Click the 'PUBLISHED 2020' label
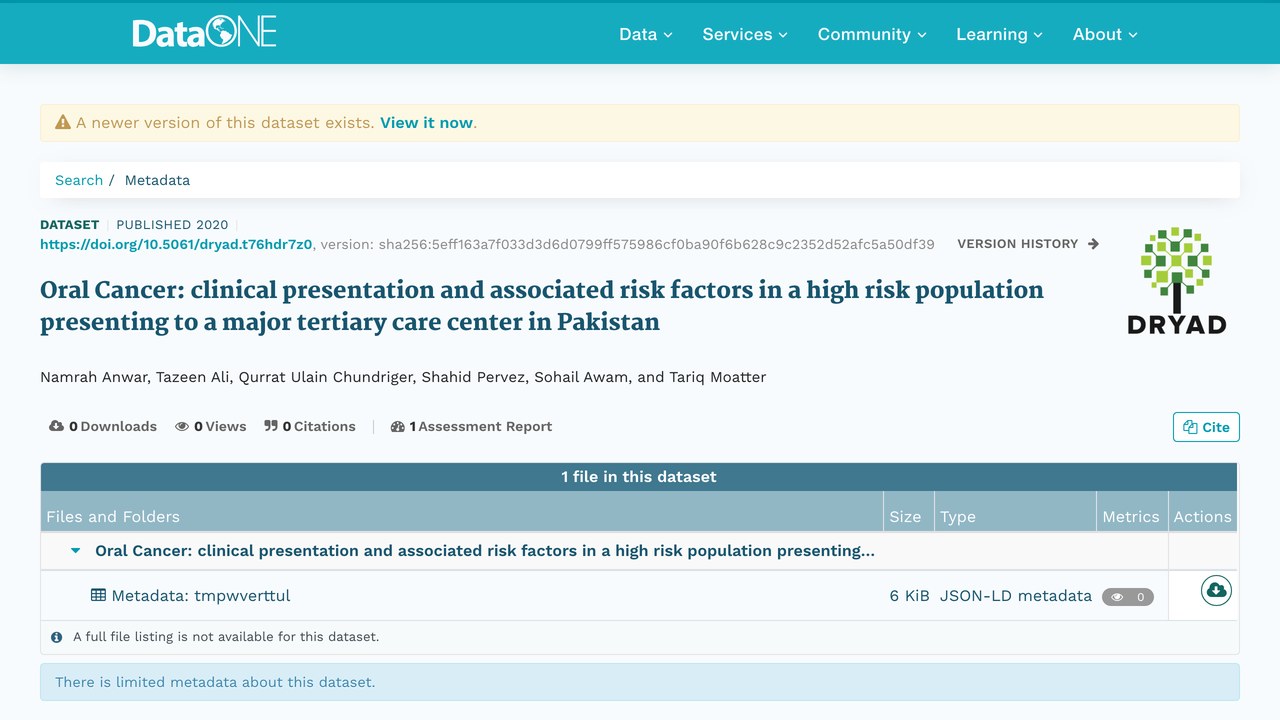The image size is (1280, 720). [x=172, y=225]
